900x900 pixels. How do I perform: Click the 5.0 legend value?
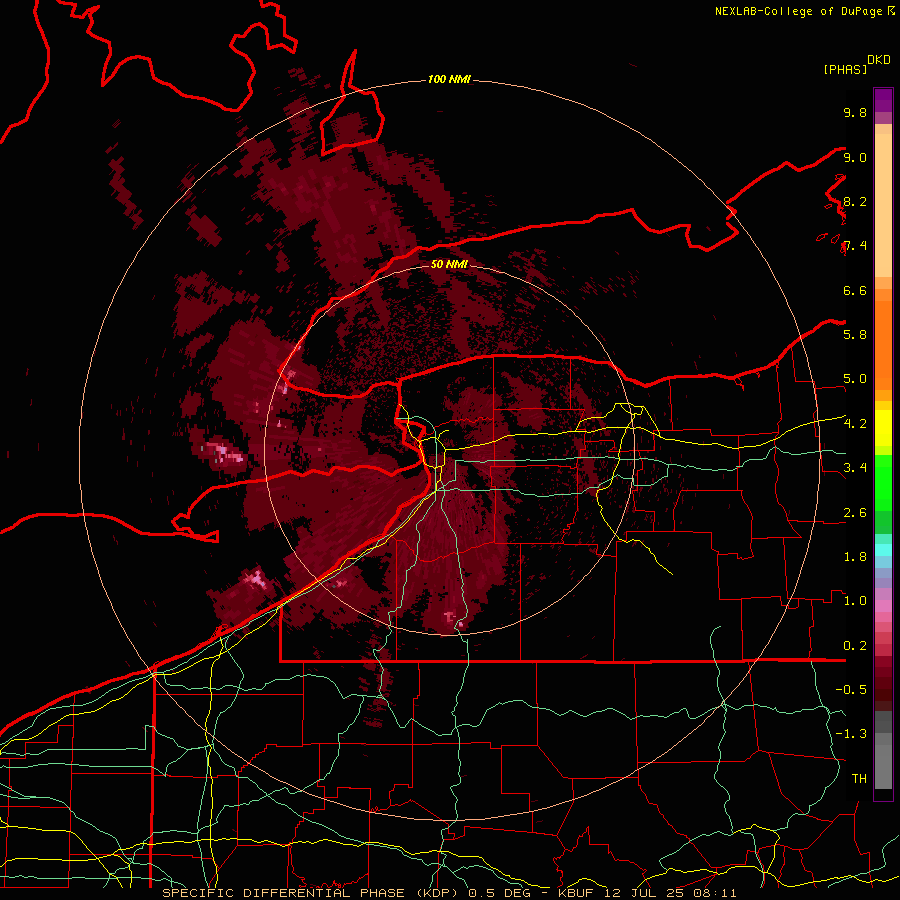[855, 379]
